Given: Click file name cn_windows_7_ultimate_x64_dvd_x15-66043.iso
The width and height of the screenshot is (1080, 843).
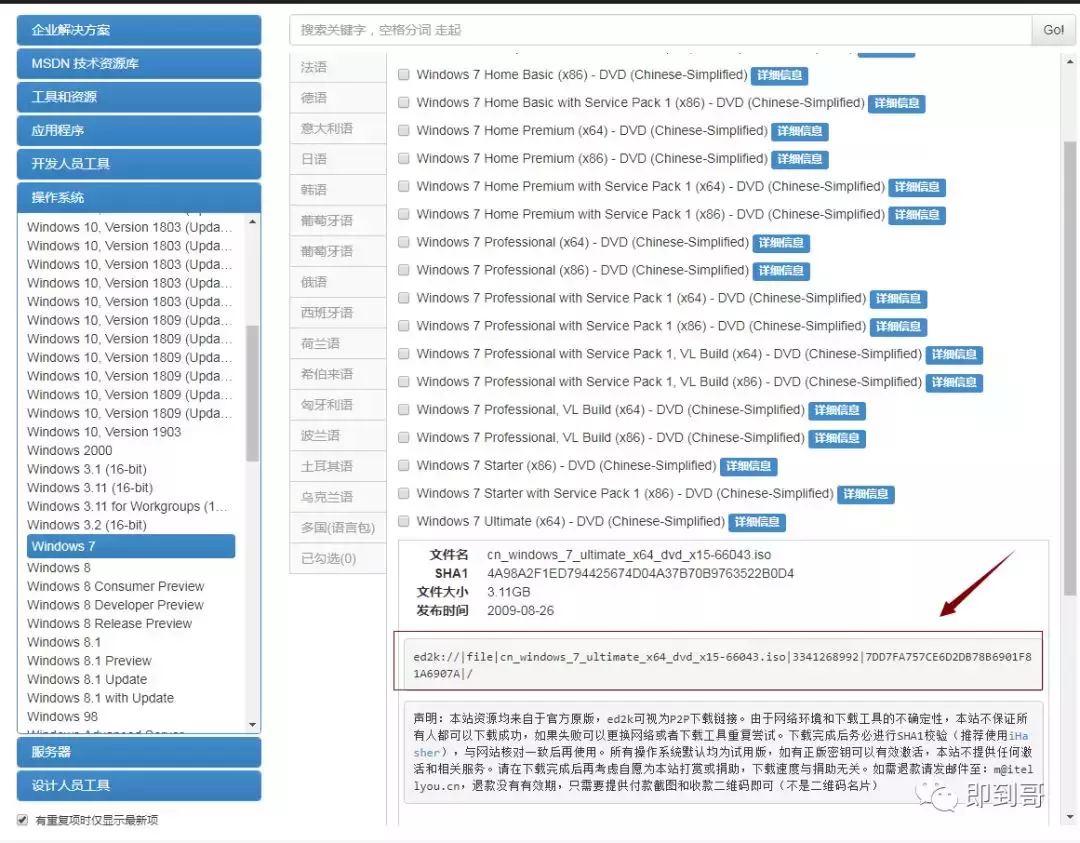Looking at the screenshot, I should [x=629, y=554].
